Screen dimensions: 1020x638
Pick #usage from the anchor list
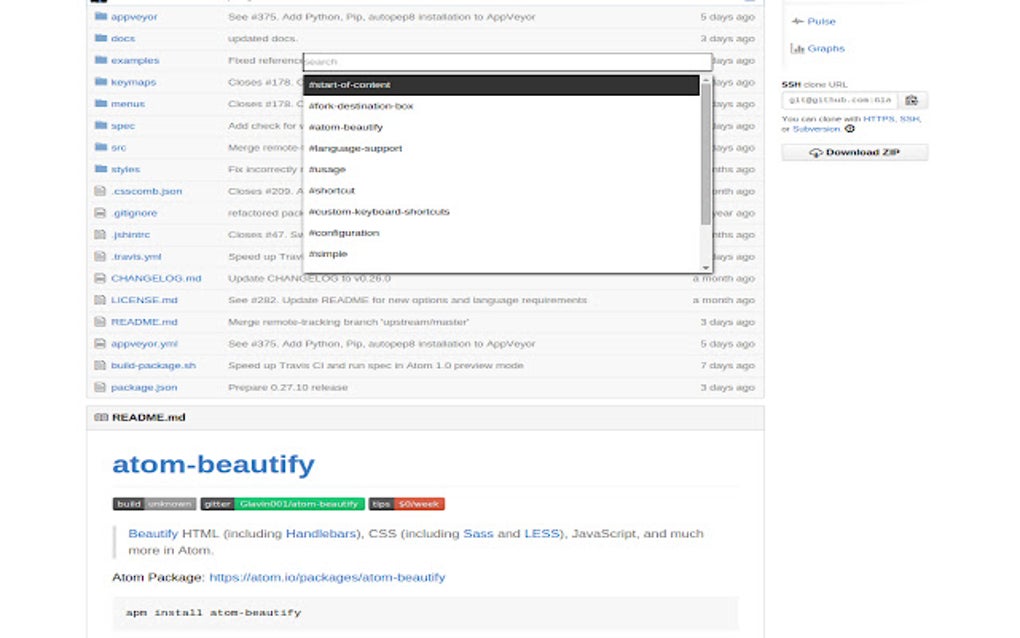tap(501, 169)
